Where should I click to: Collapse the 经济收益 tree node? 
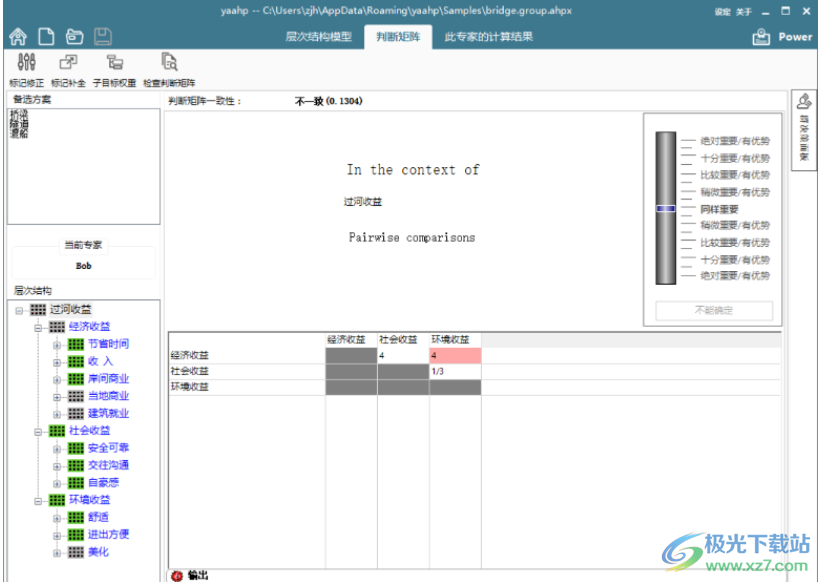[38, 327]
